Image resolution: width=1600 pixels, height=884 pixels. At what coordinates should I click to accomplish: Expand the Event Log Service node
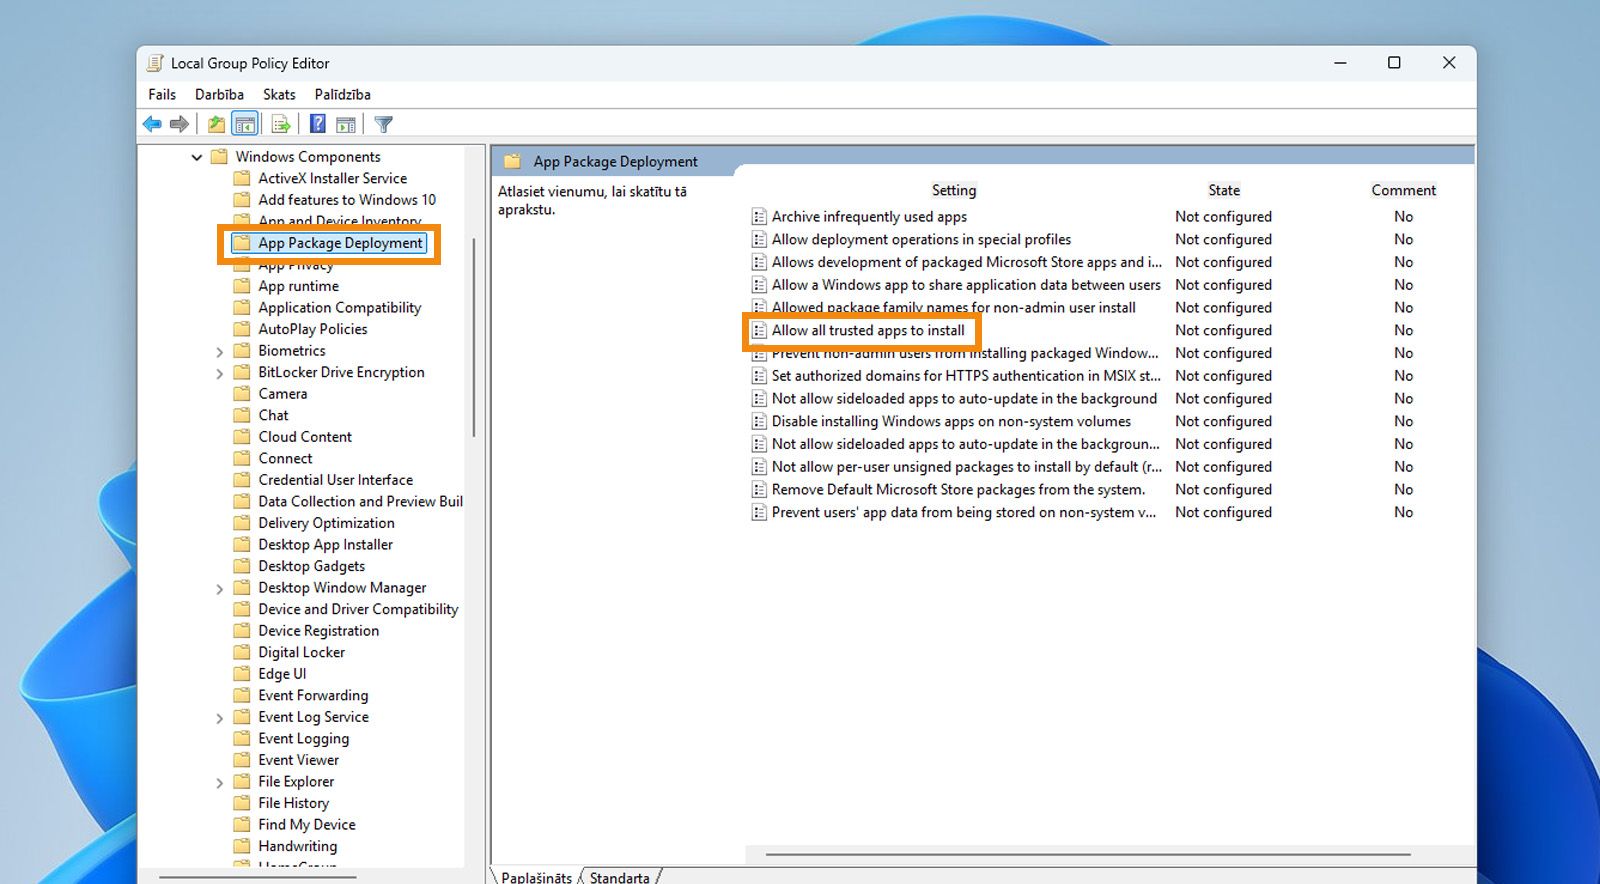pos(220,718)
